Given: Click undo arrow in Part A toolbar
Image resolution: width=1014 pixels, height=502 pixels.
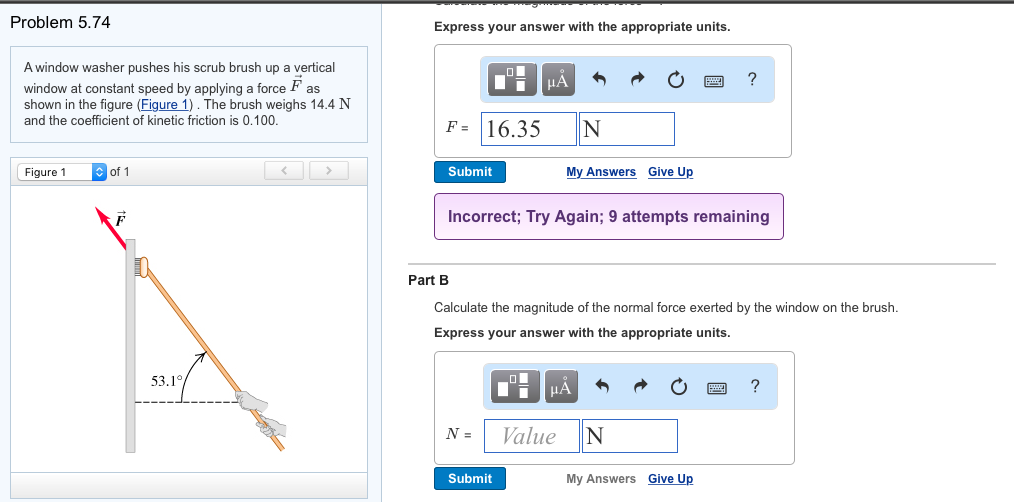Looking at the screenshot, I should 599,80.
